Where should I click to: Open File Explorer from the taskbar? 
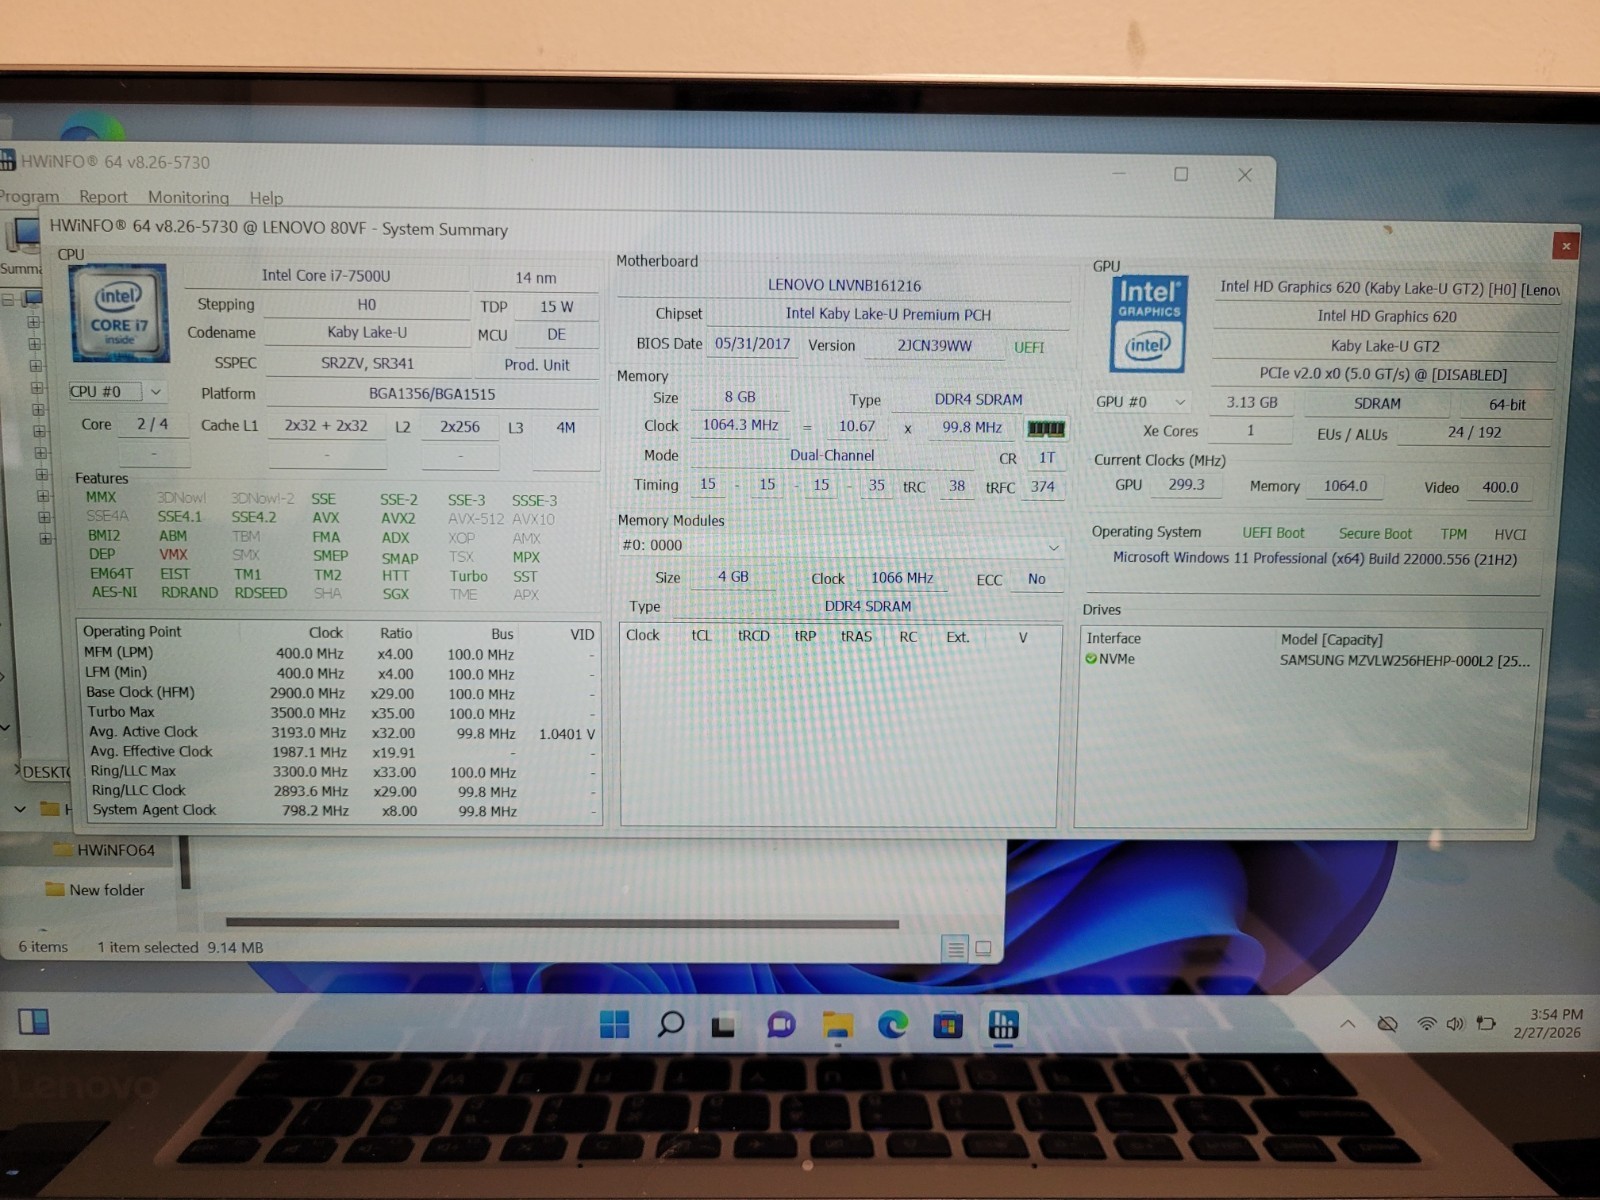(x=837, y=1025)
